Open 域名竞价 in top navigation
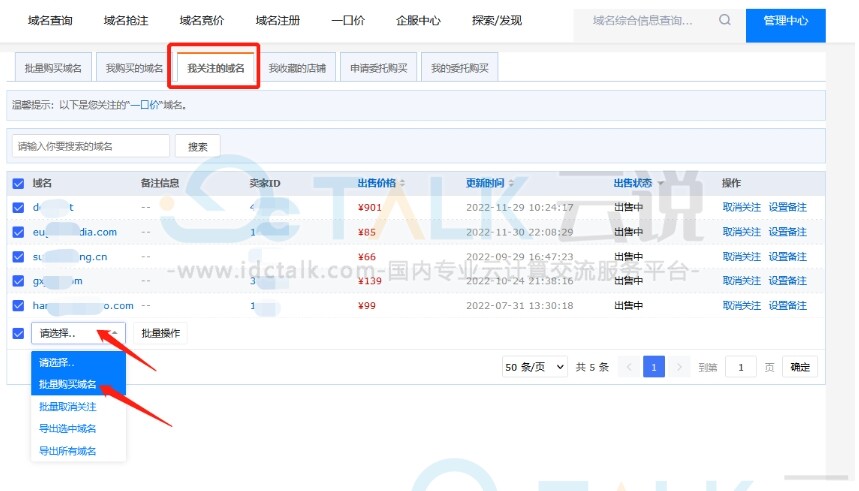The image size is (859, 491). [202, 21]
